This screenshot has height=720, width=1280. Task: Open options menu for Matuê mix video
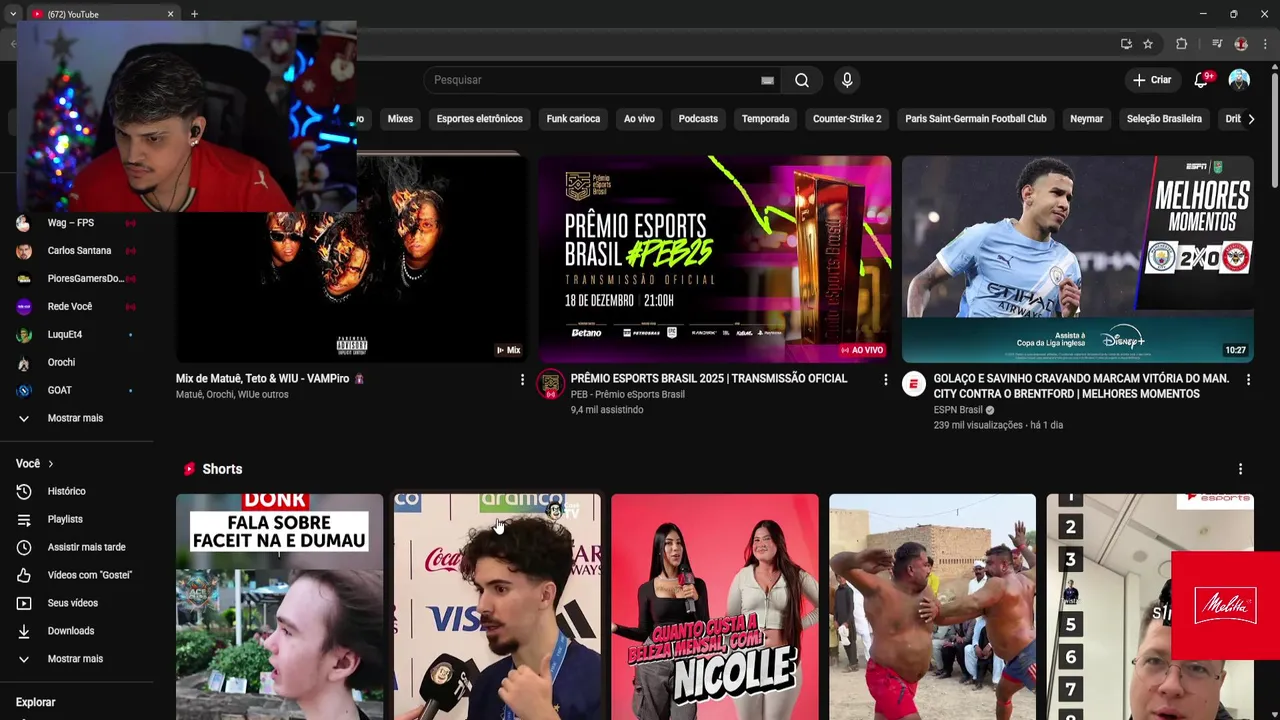[521, 380]
